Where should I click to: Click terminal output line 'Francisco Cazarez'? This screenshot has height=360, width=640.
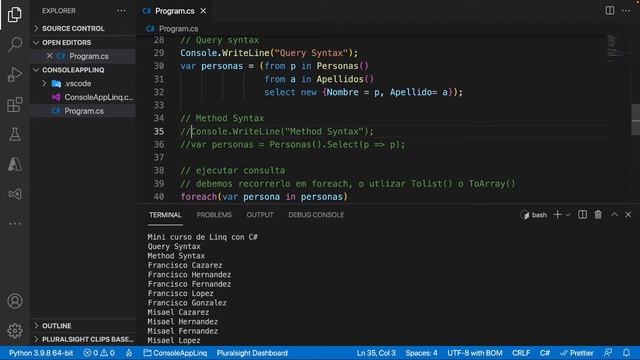(x=185, y=265)
